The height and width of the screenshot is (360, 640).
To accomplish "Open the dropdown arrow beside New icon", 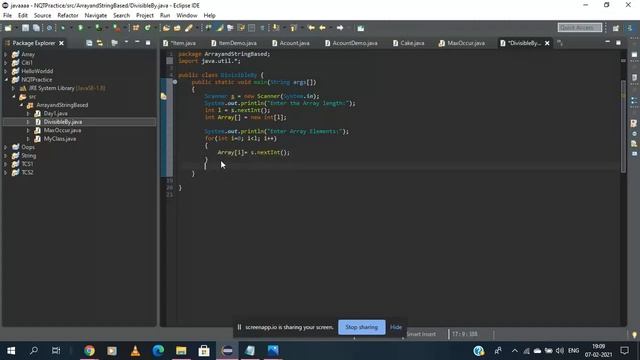I will tap(16, 28).
